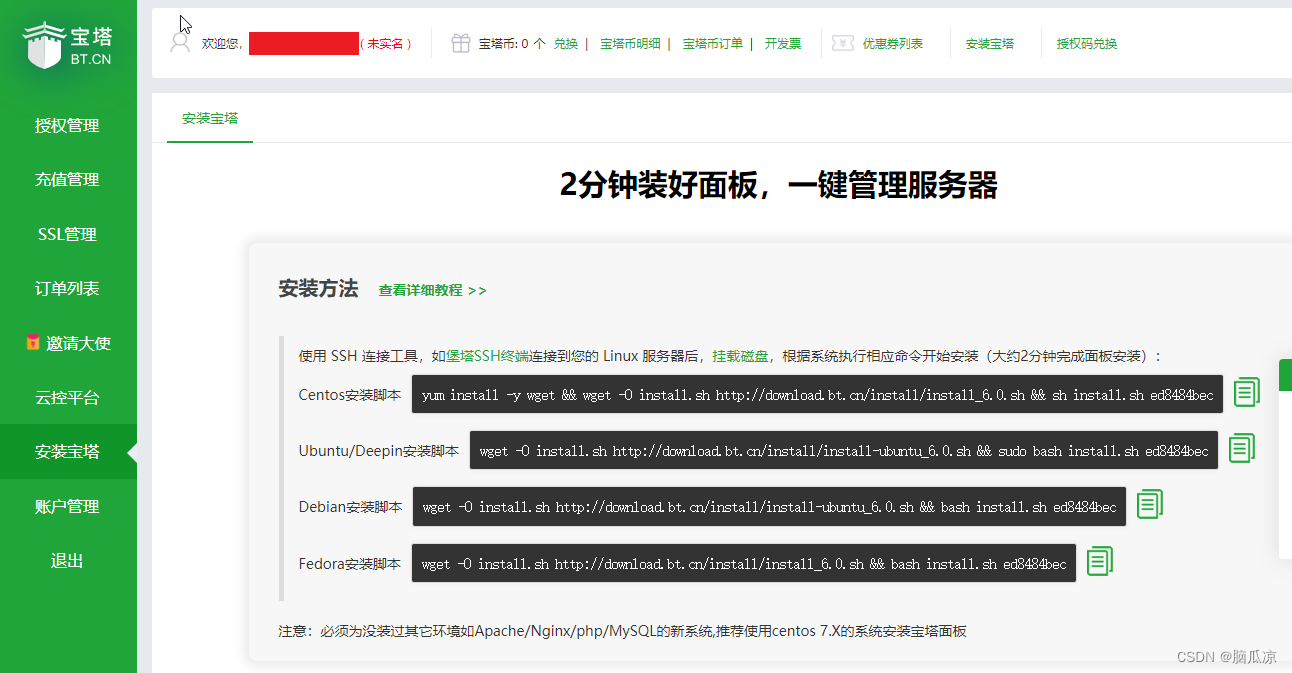Click the 安装宝塔 link in the header
The width and height of the screenshot is (1292, 673).
tap(990, 44)
